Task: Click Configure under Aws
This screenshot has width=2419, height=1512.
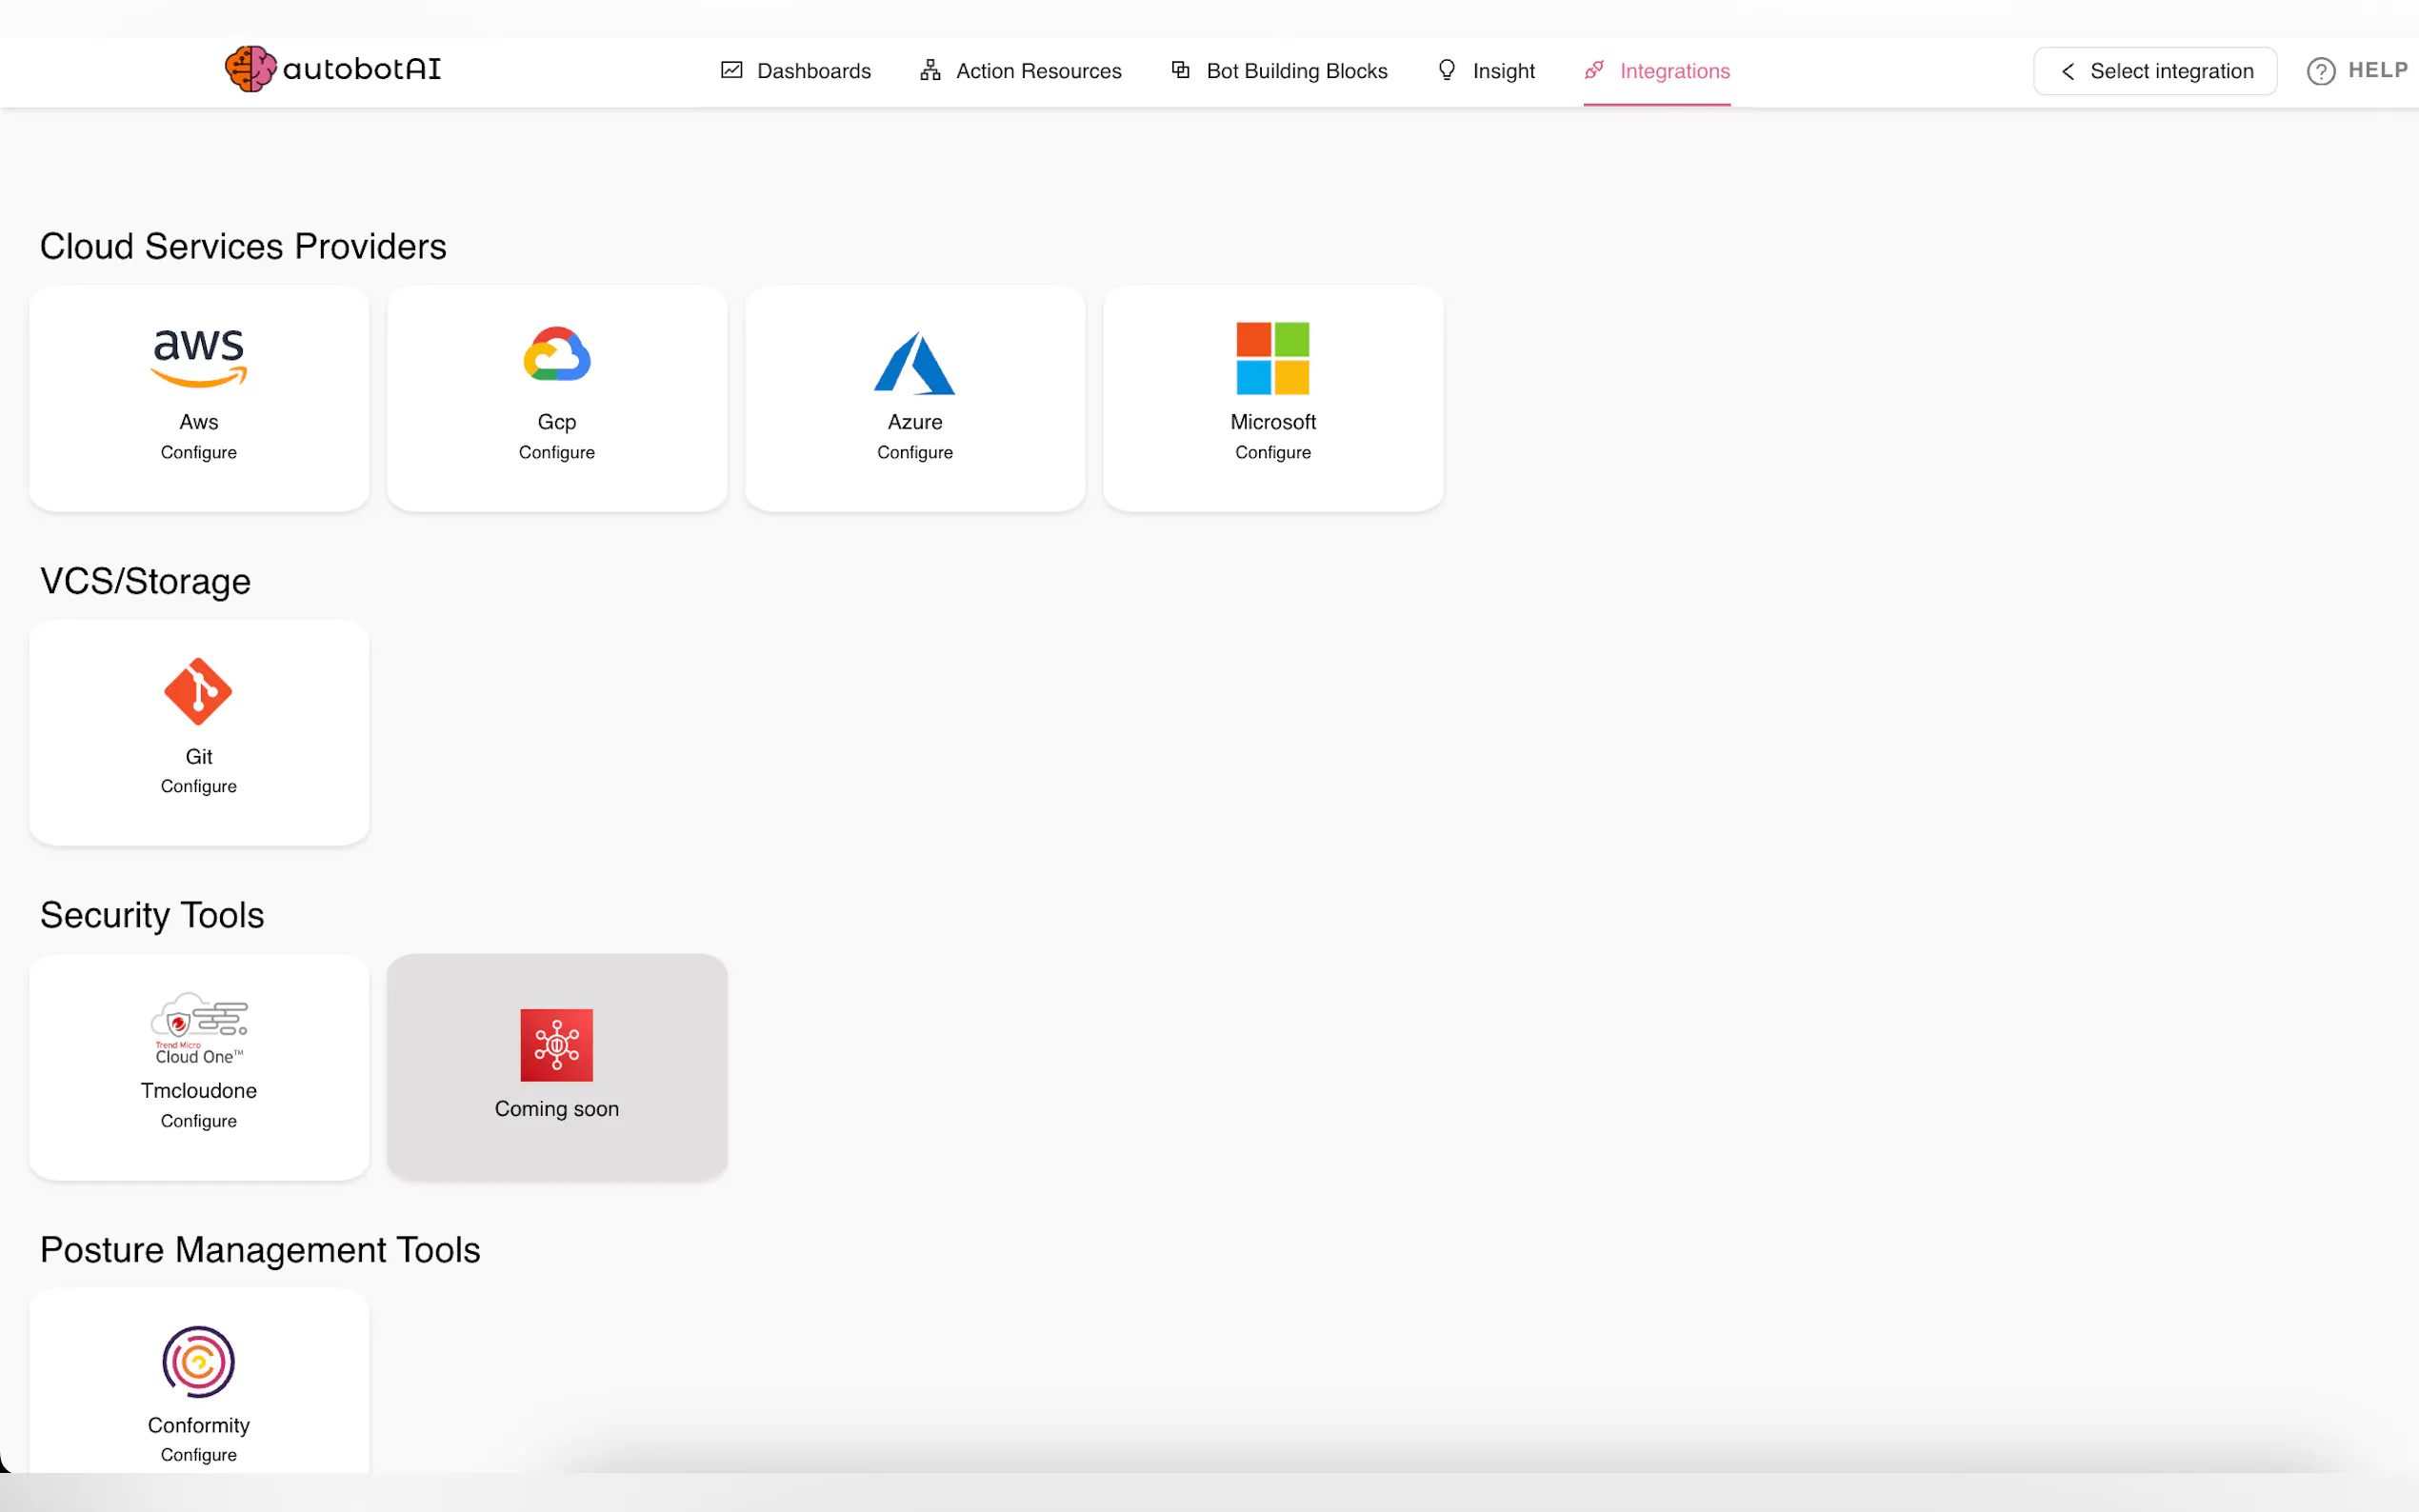Action: click(x=198, y=452)
